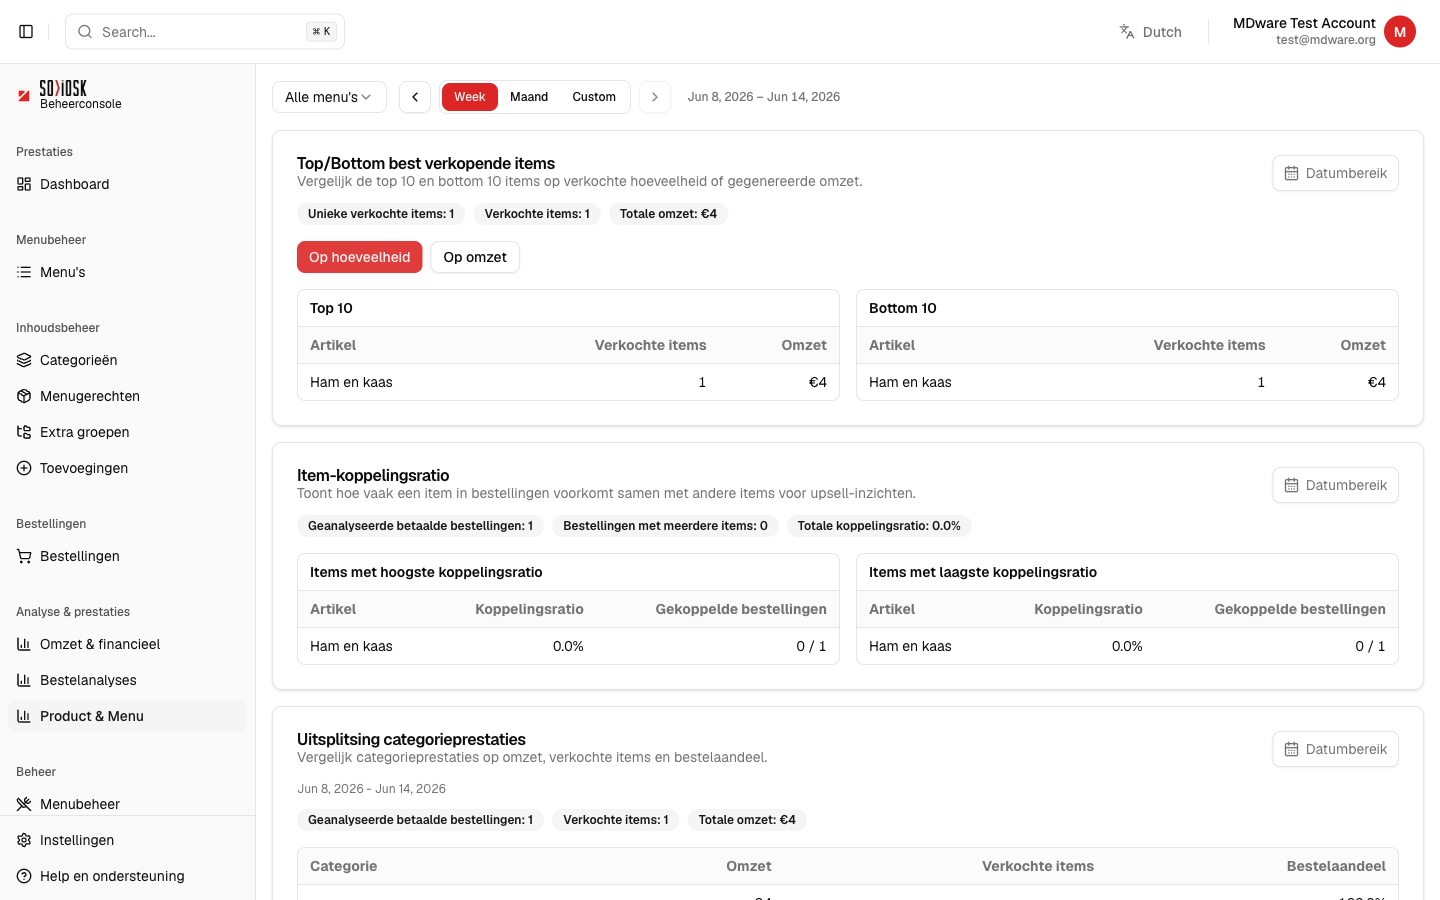
Task: Click Totale koppelingsratio: 0.0% badge
Action: (x=879, y=526)
